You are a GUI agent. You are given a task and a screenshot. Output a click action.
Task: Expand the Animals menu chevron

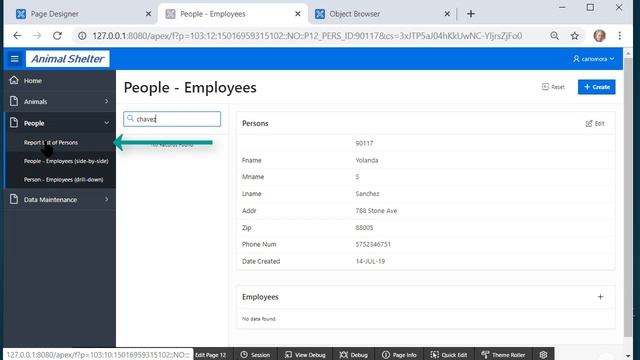pyautogui.click(x=107, y=101)
